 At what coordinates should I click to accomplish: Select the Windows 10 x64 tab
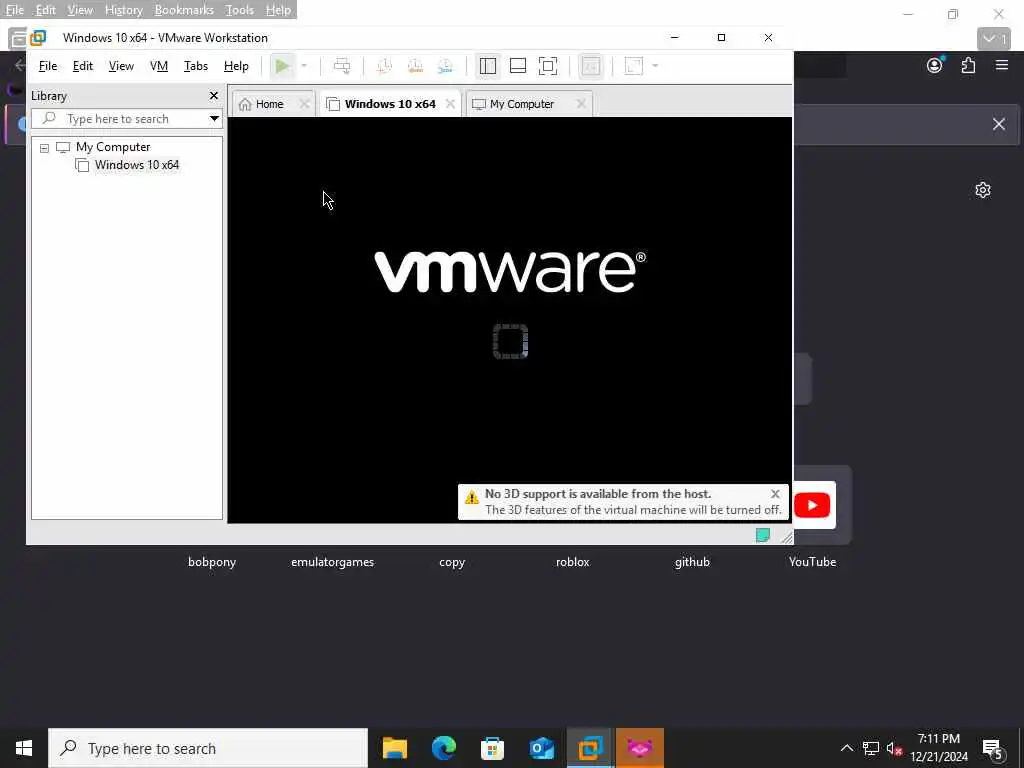click(x=390, y=104)
